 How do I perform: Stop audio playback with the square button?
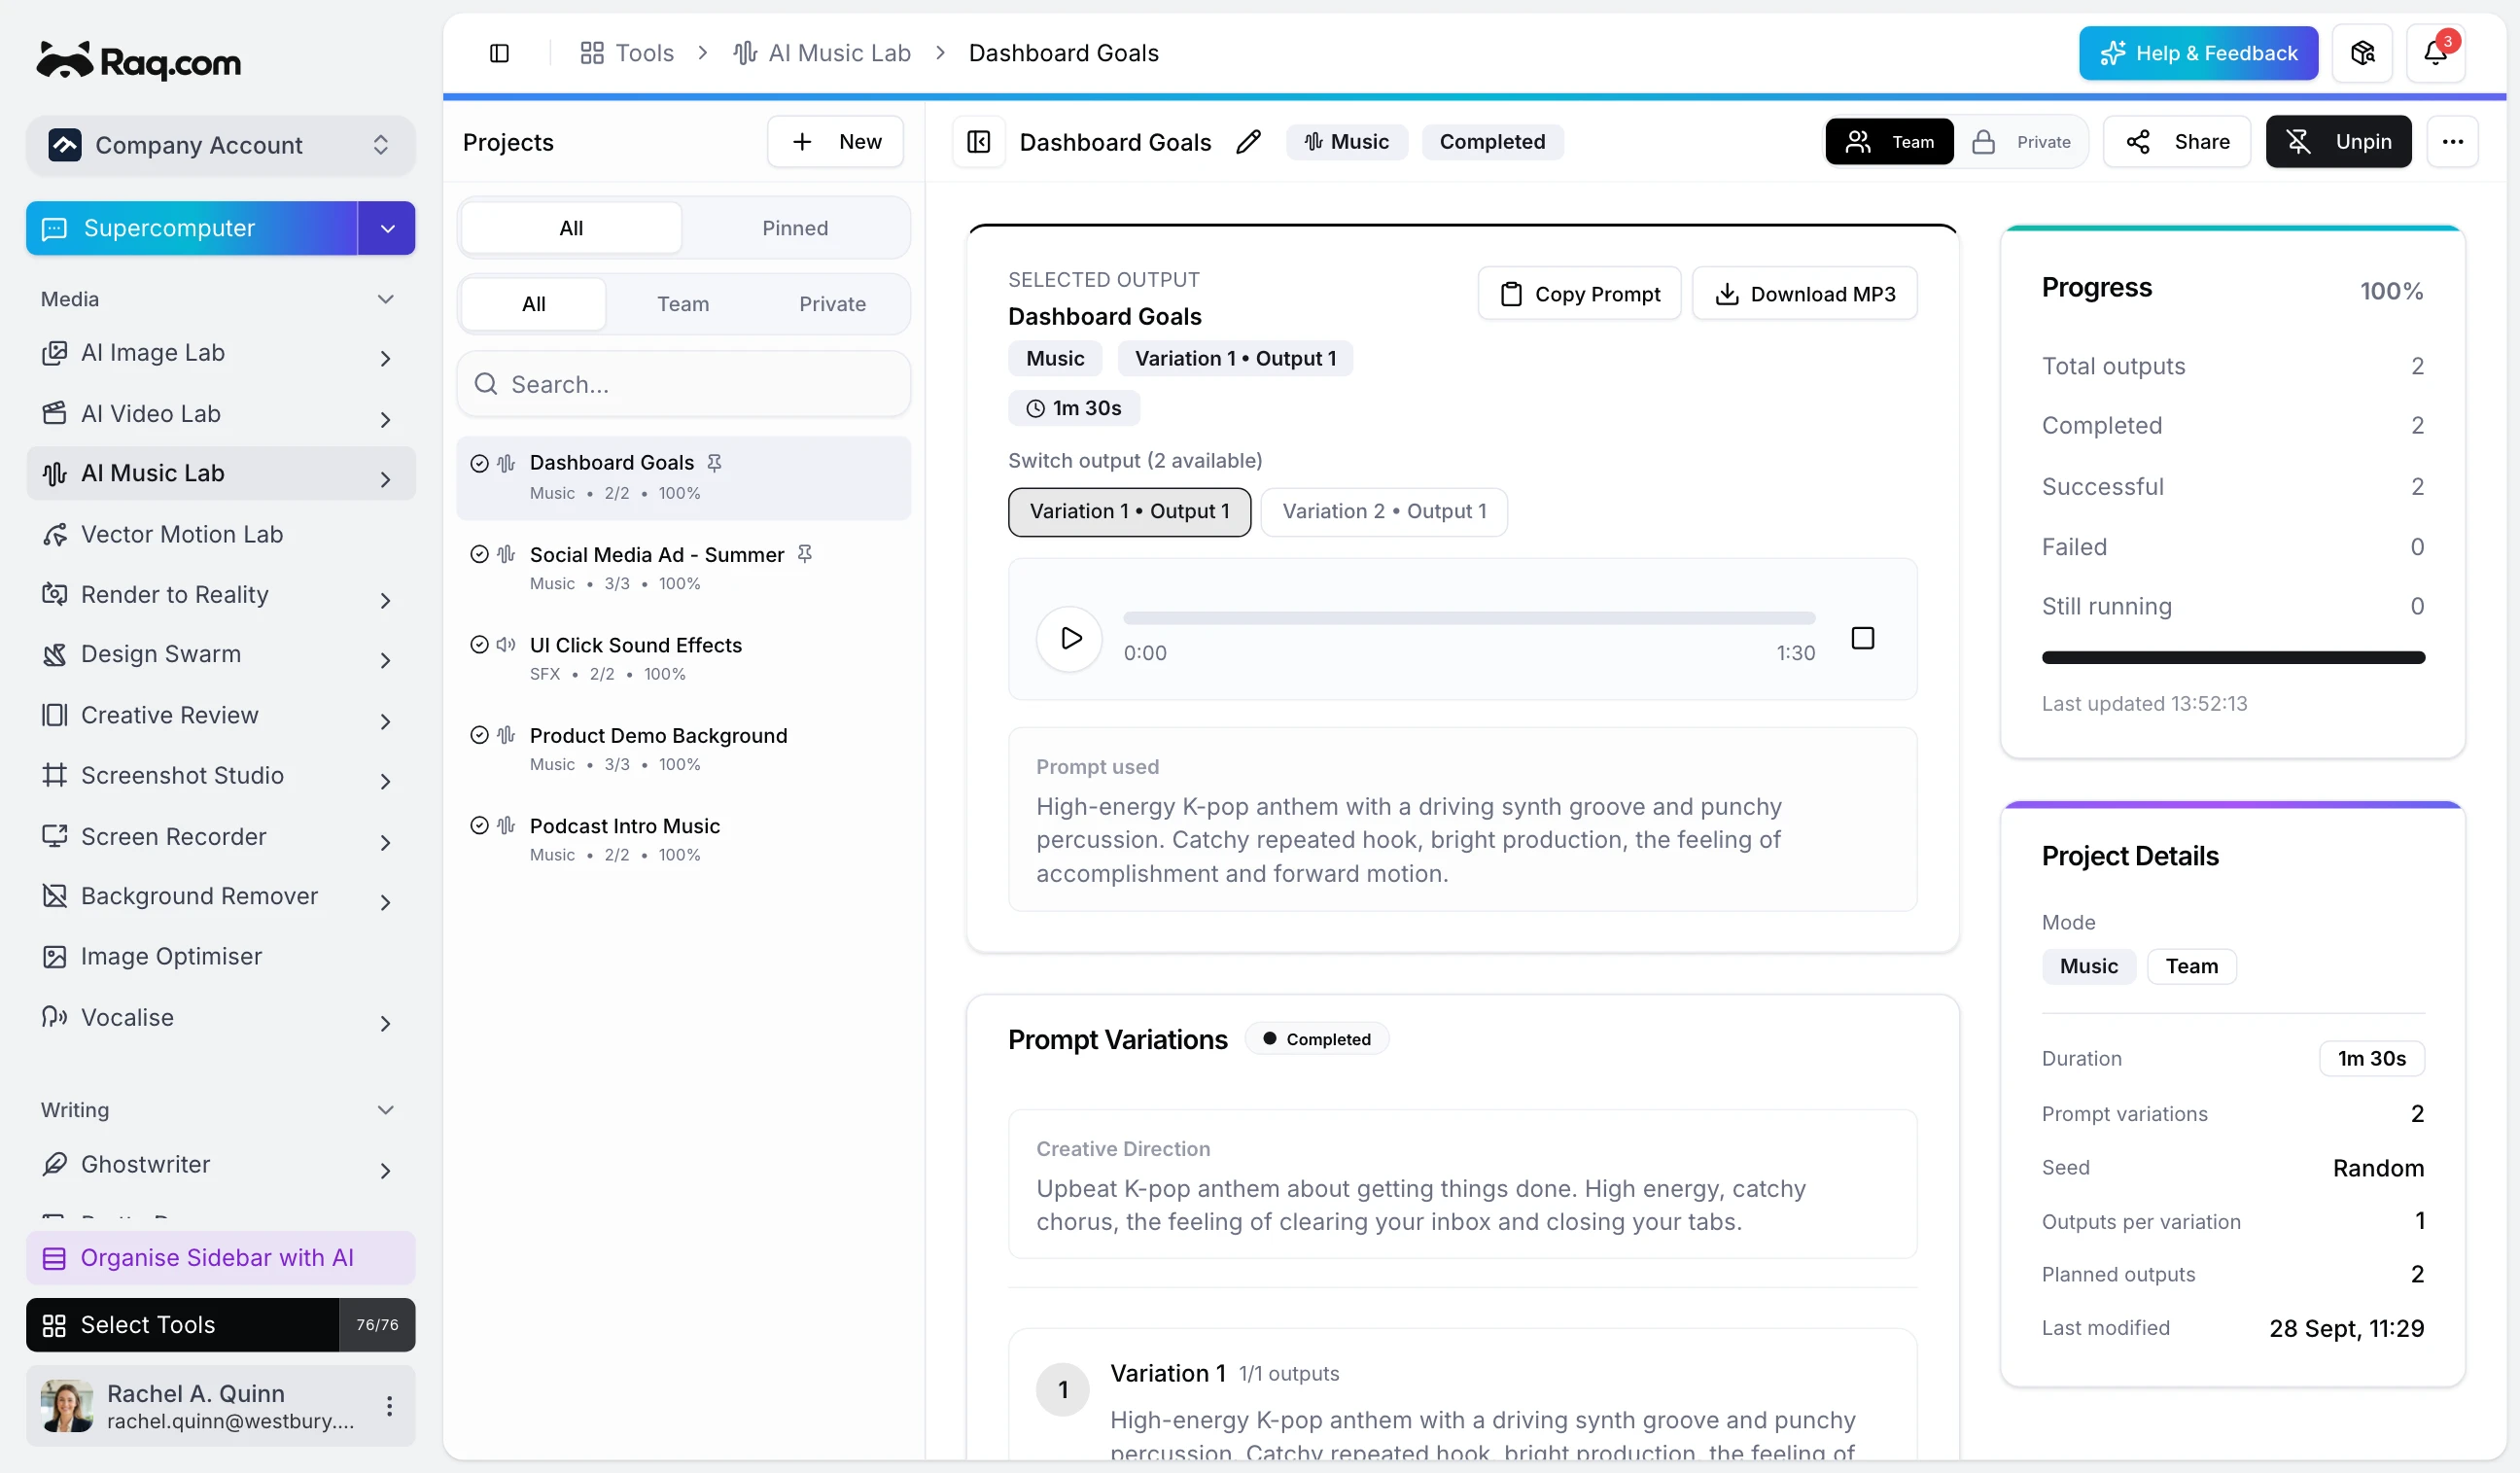(x=1862, y=638)
